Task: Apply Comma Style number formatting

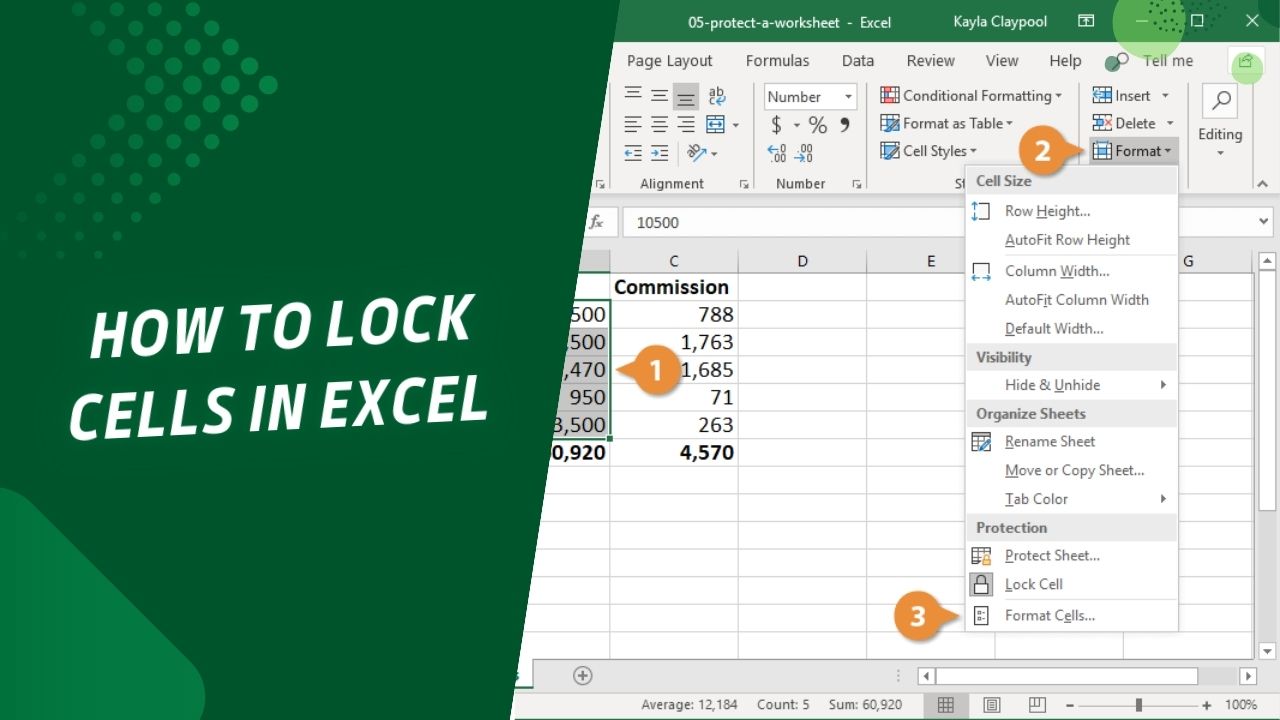Action: (x=845, y=126)
